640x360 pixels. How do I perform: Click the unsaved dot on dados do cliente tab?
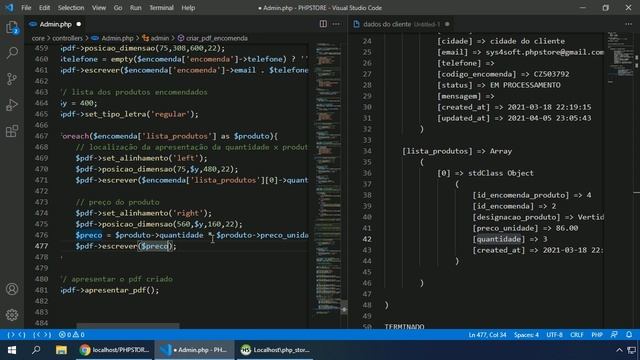447,24
